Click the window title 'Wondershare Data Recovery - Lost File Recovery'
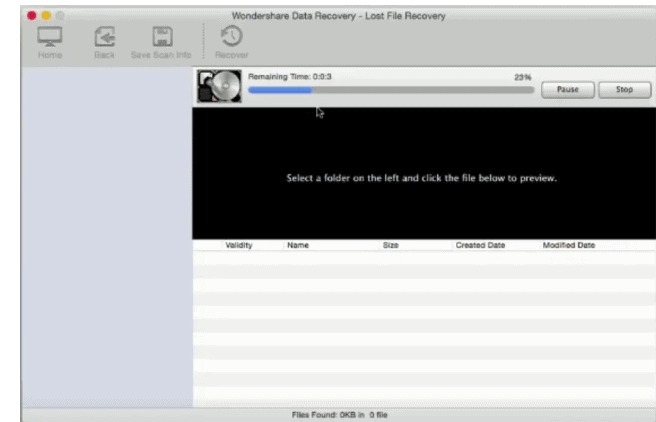The height and width of the screenshot is (422, 656). (338, 16)
